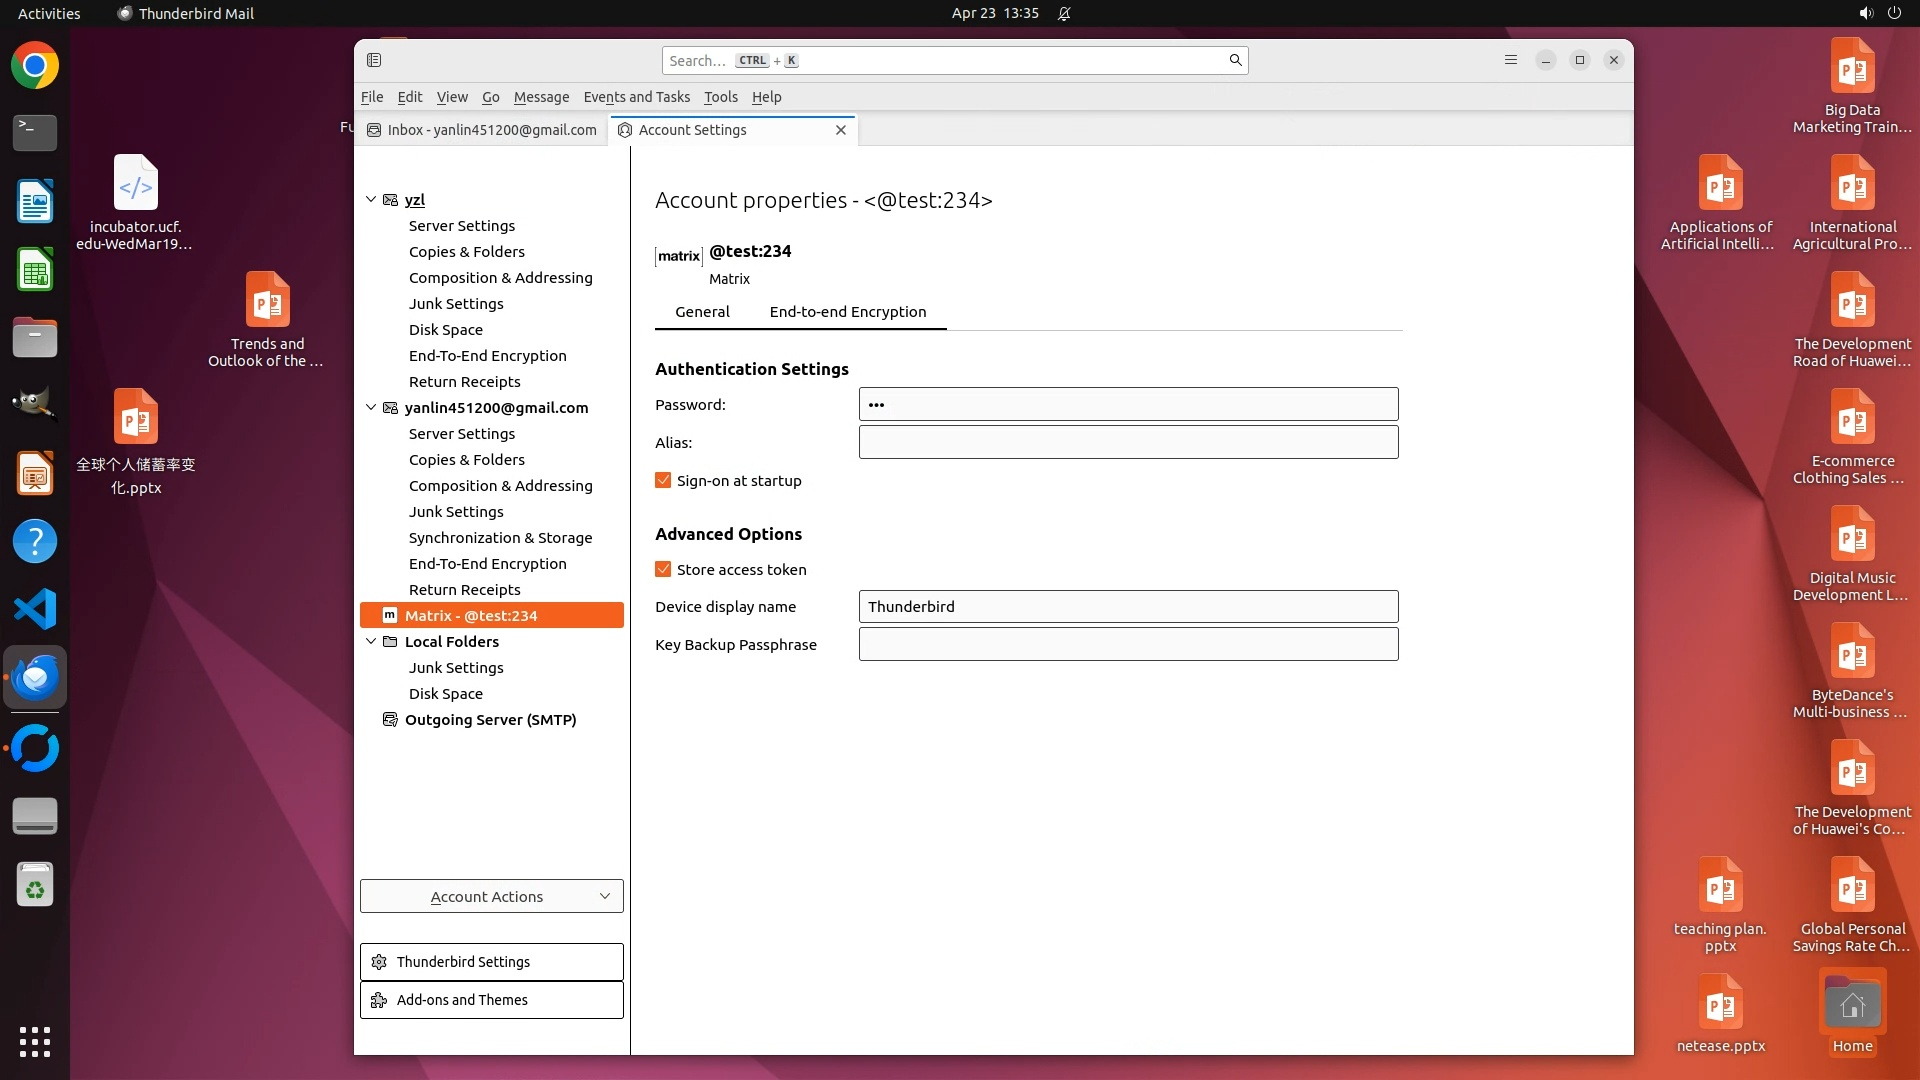Screen dimensions: 1920x1080
Task: Collapse the yanlin451200@gmail.com account tree
Action: pyautogui.click(x=371, y=408)
